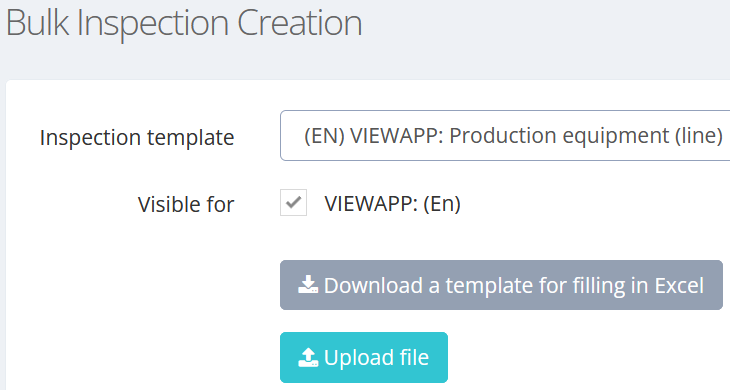Click the Bulk Inspection Creation page heading

click(x=184, y=22)
